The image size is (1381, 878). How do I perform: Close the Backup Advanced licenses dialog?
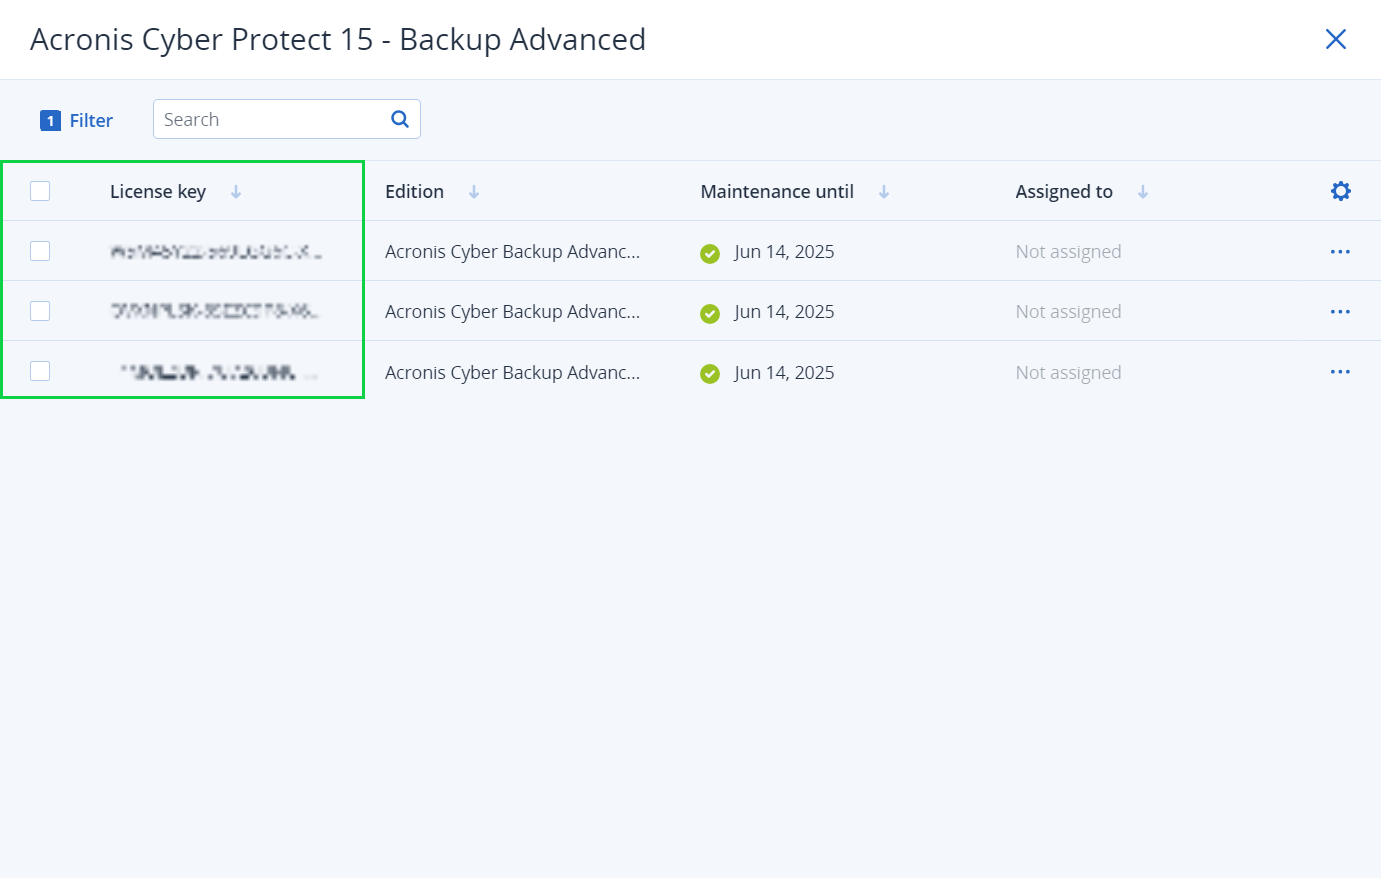coord(1336,39)
